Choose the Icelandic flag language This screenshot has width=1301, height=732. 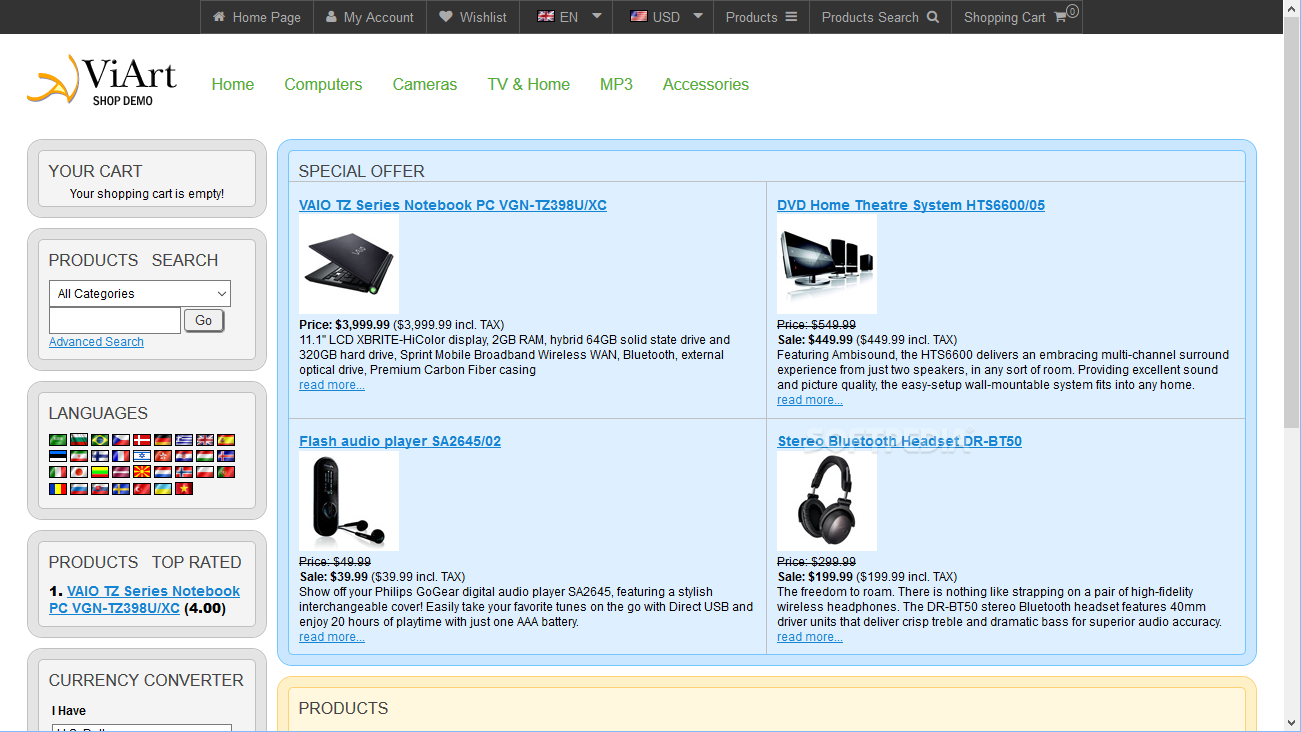[x=226, y=456]
